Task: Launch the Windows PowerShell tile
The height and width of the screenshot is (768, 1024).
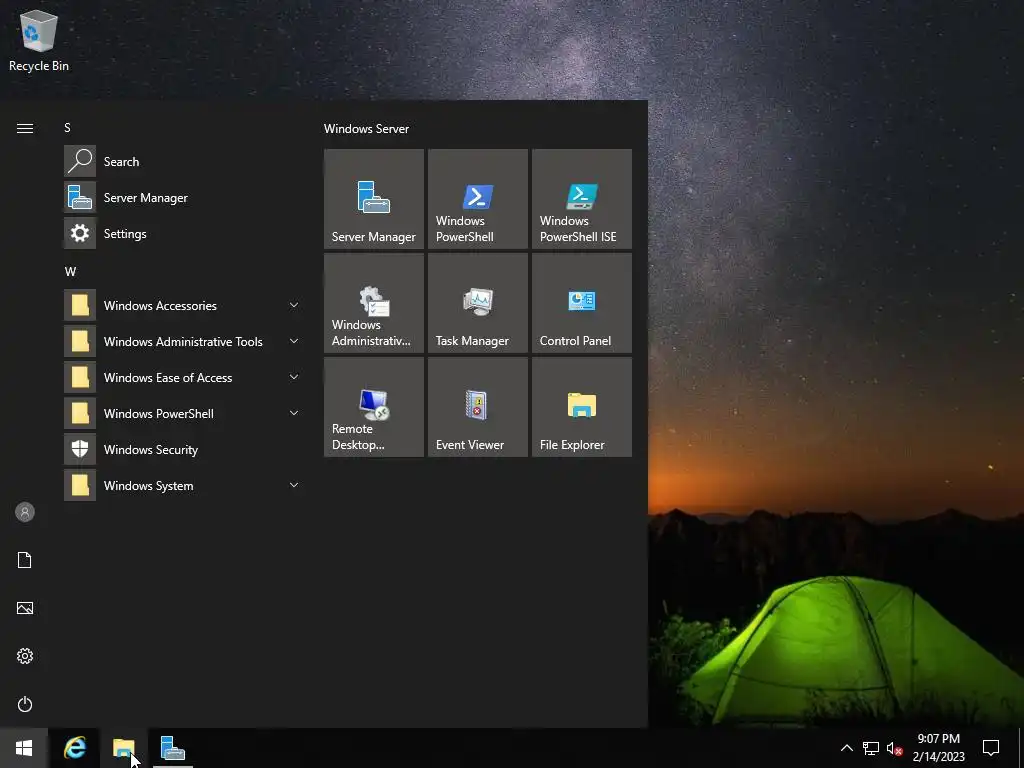Action: [x=477, y=199]
